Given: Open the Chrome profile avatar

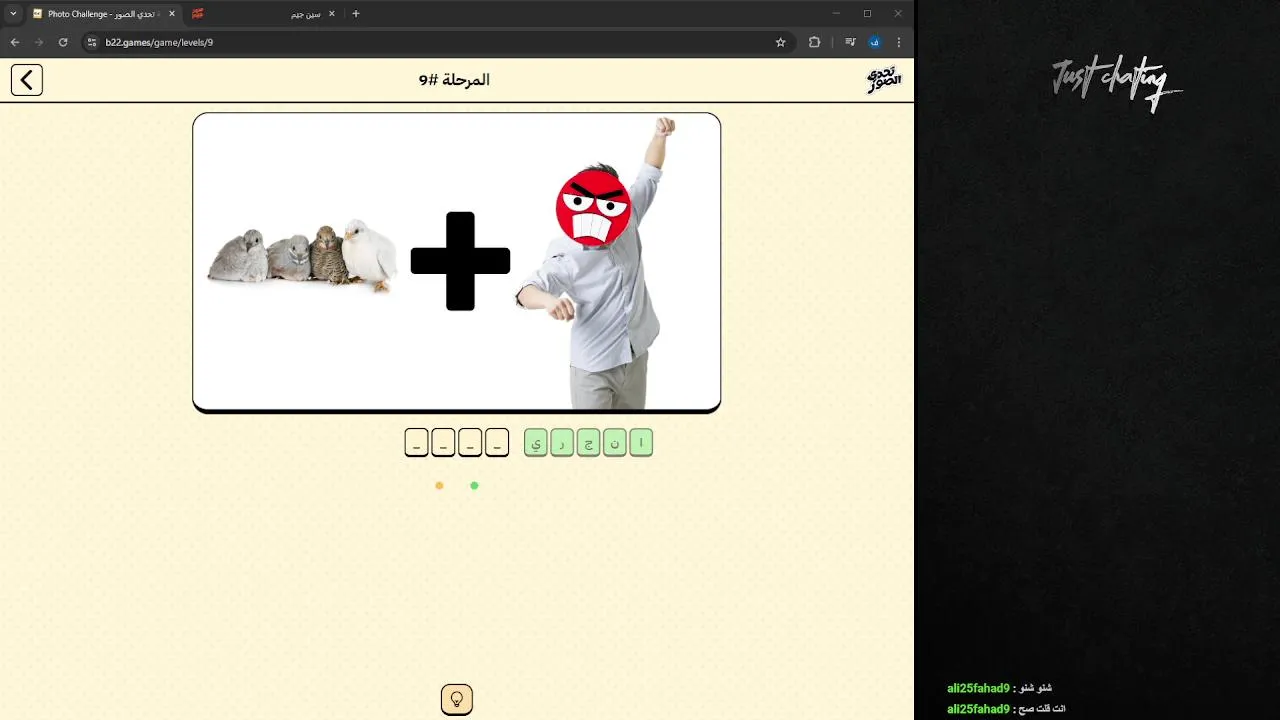Looking at the screenshot, I should pos(874,42).
